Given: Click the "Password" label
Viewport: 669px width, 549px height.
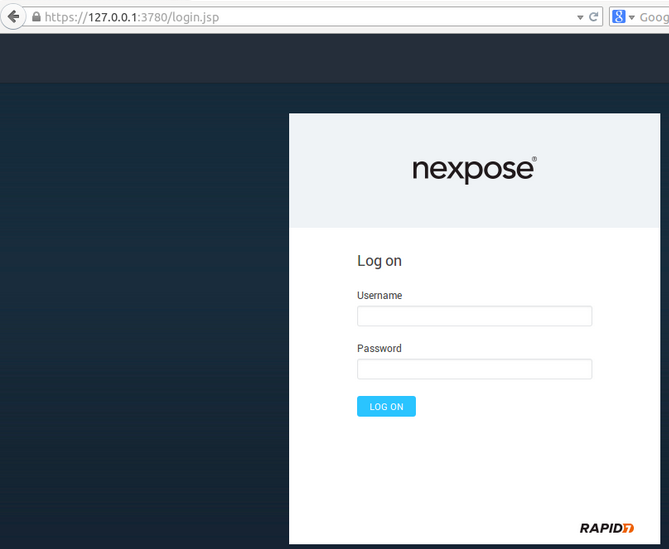Looking at the screenshot, I should (x=379, y=348).
